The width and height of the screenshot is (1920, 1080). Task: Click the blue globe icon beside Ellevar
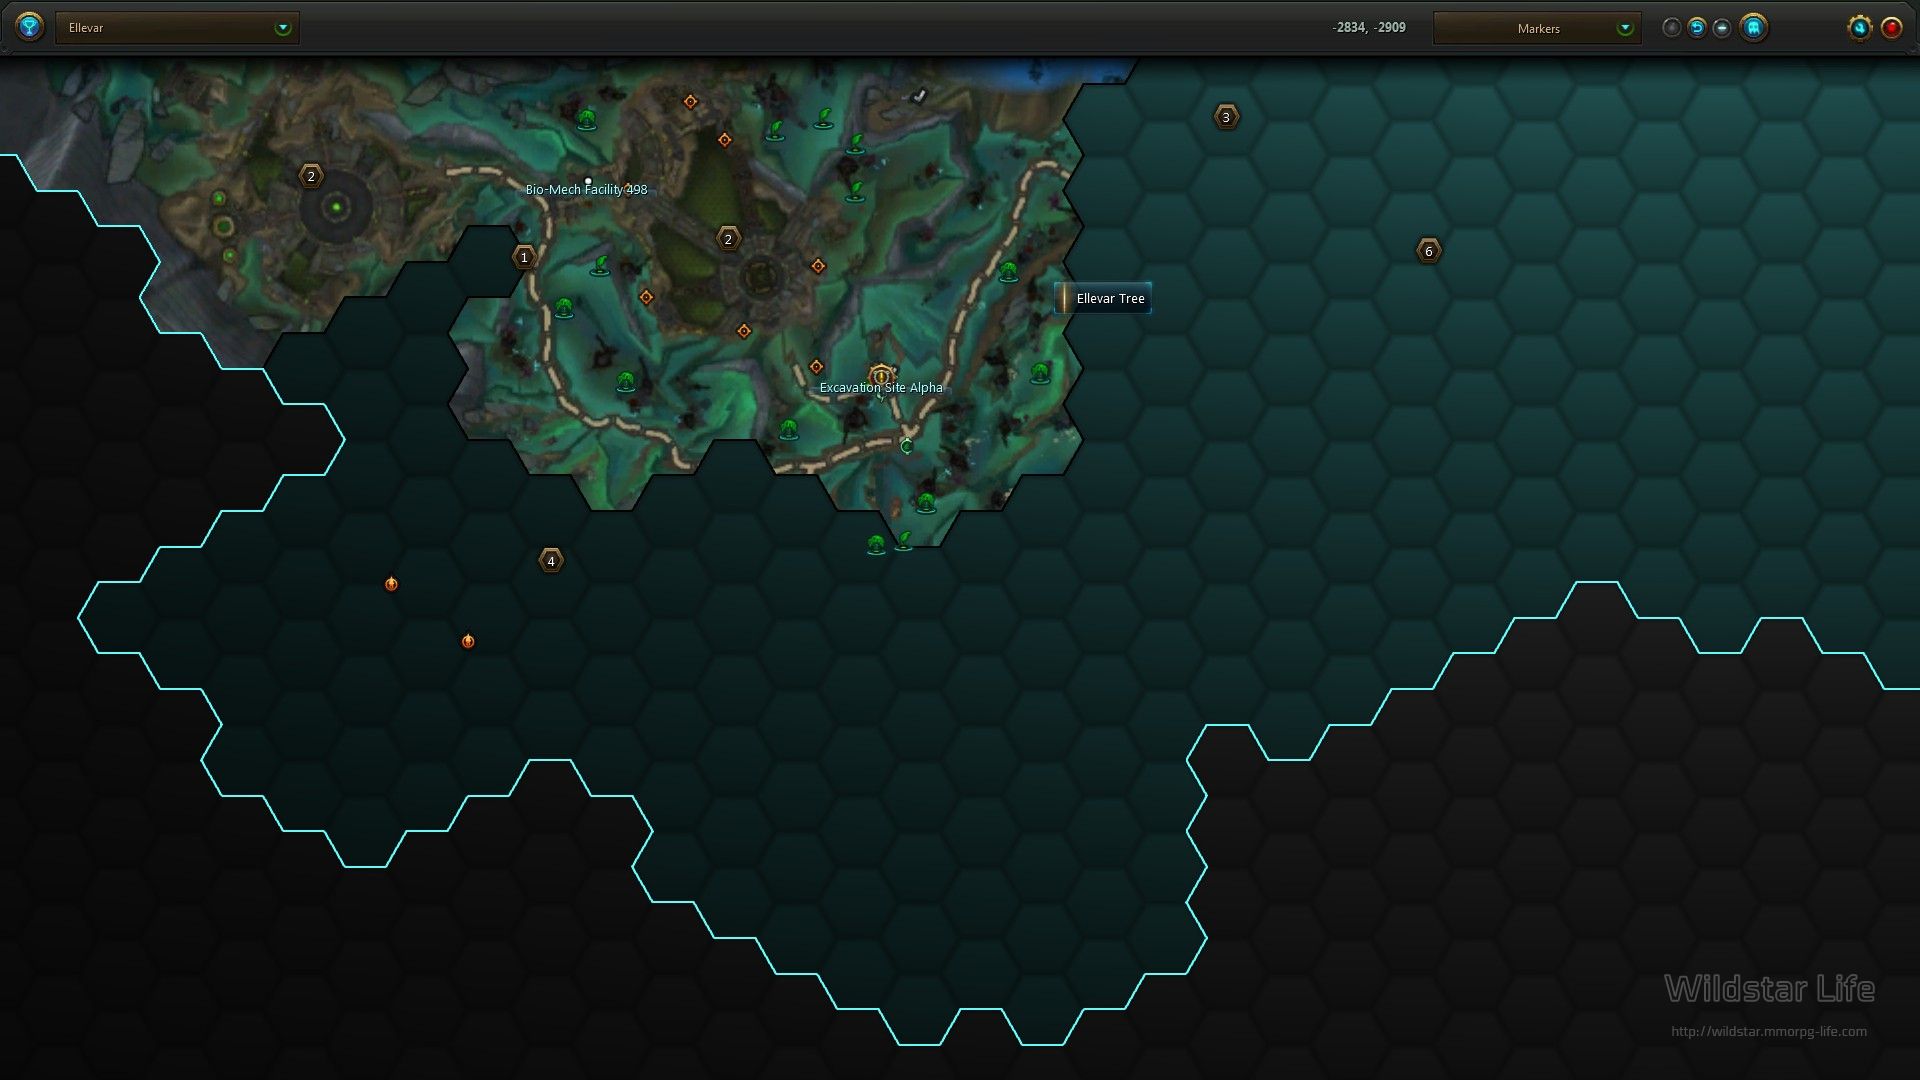click(x=30, y=27)
